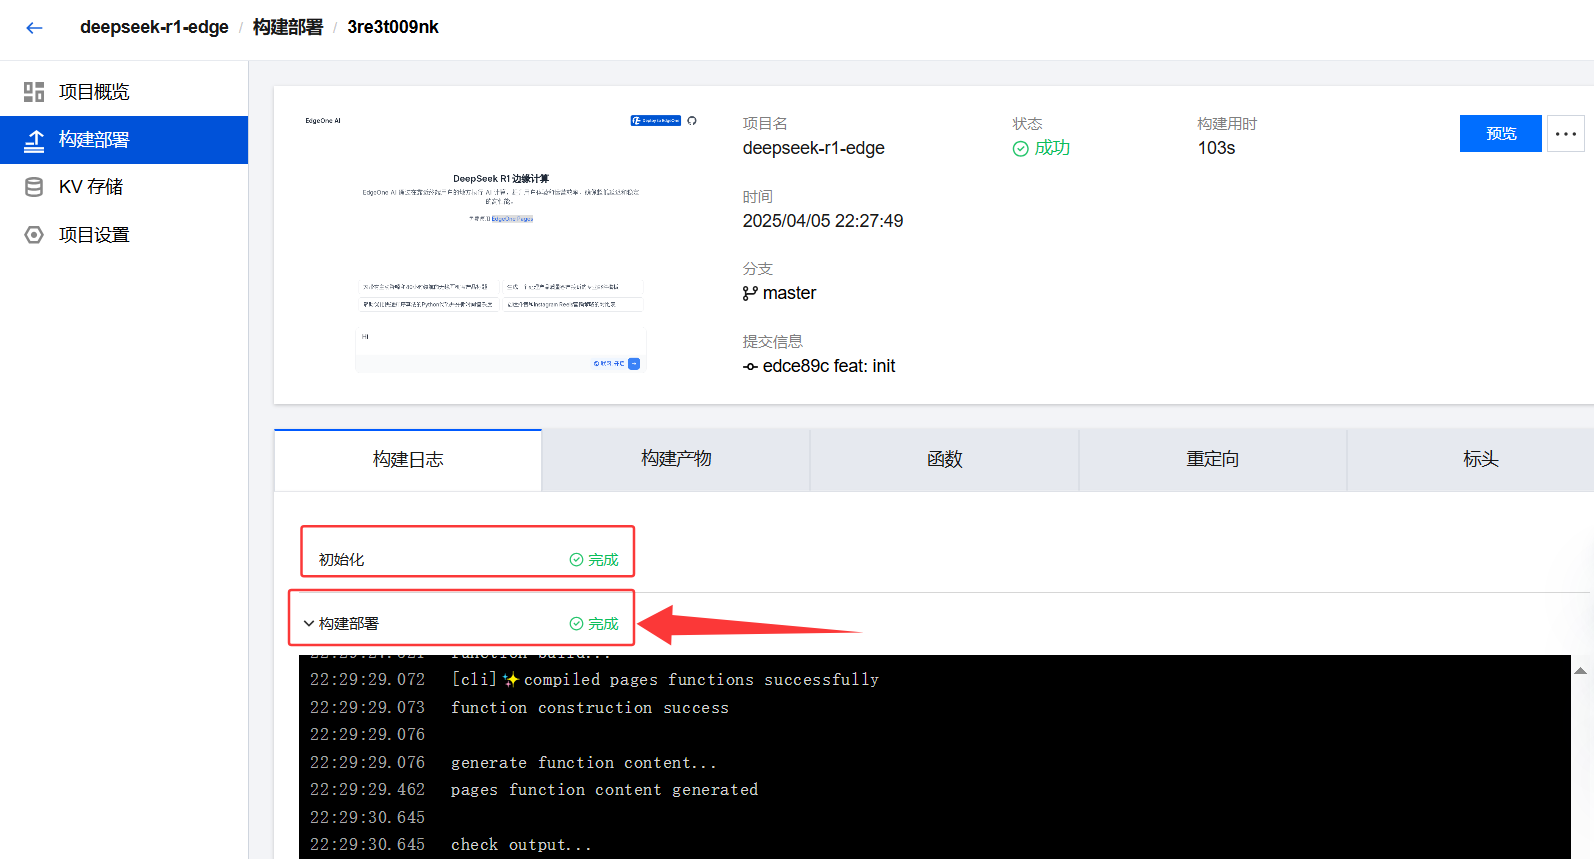
Task: Select the master branch text
Action: (x=789, y=293)
